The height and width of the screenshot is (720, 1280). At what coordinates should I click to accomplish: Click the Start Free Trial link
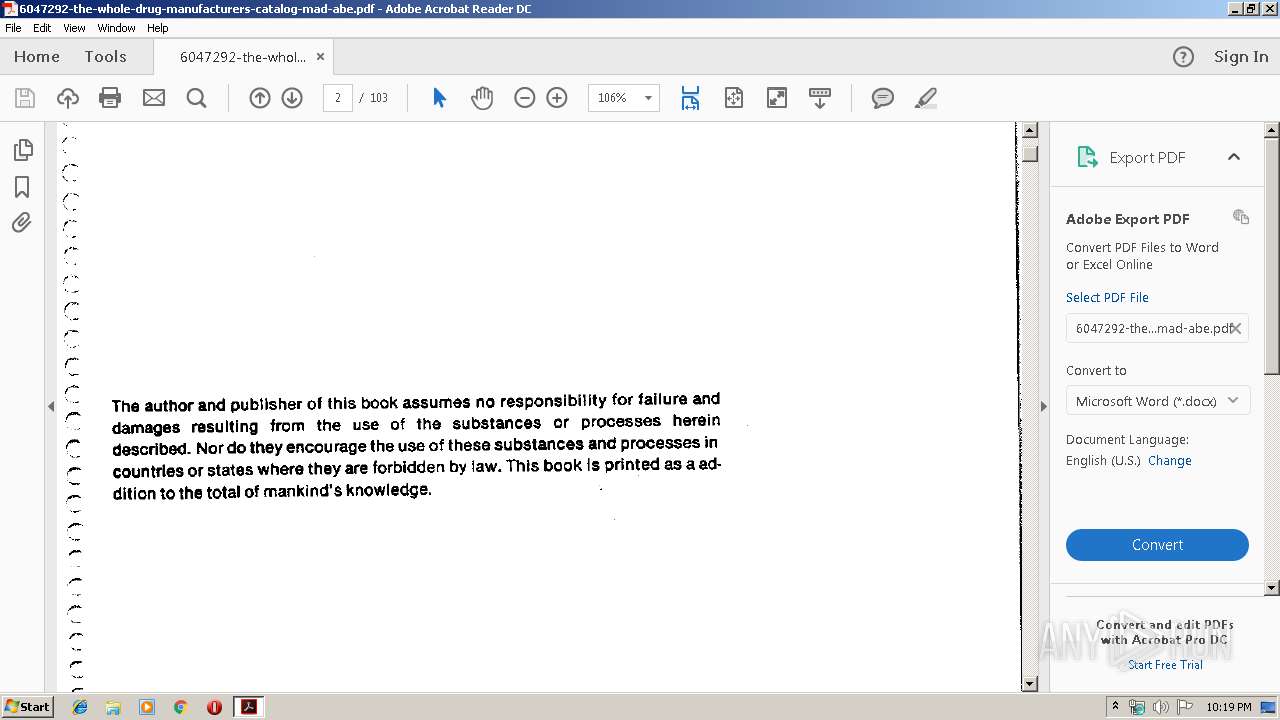pos(1165,665)
